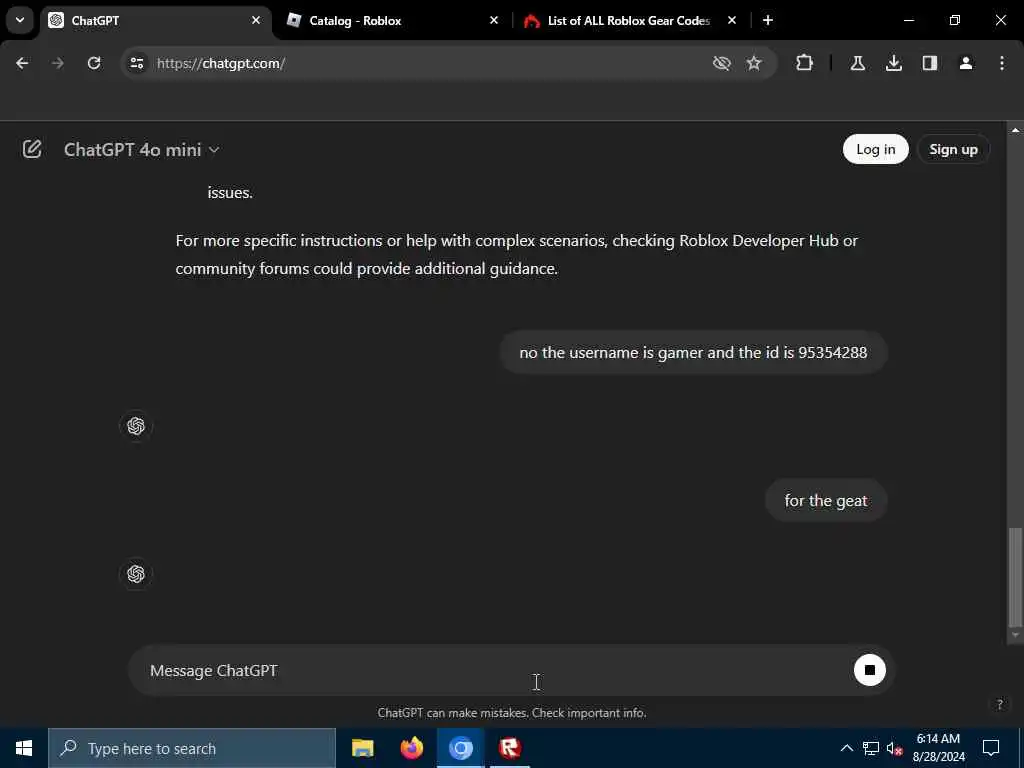Screen dimensions: 1024x768
Task: Stop generating with the stop button
Action: pos(869,670)
